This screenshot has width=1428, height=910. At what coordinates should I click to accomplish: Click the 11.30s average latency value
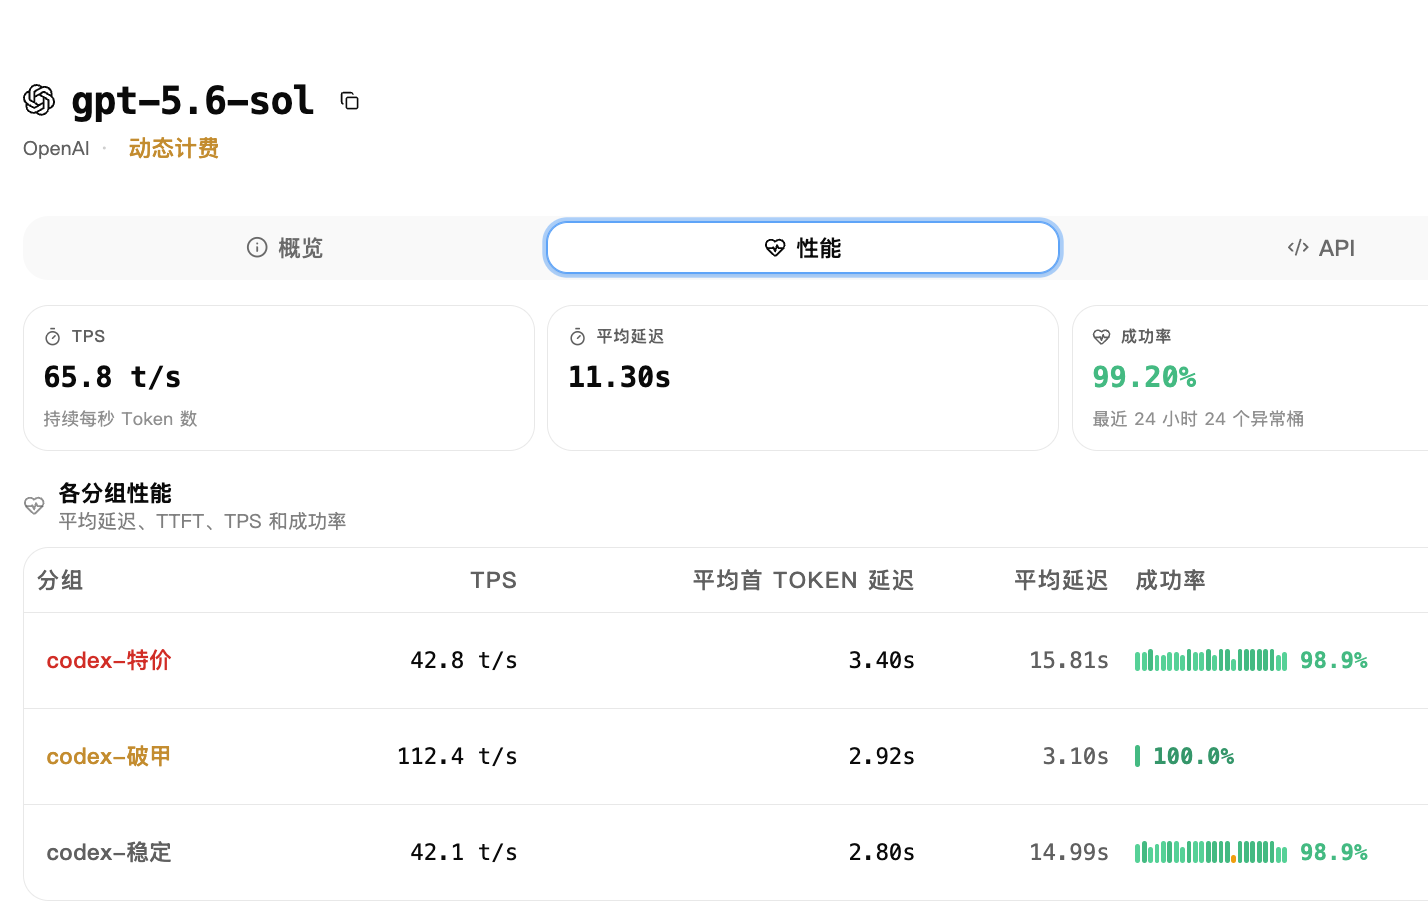[620, 377]
